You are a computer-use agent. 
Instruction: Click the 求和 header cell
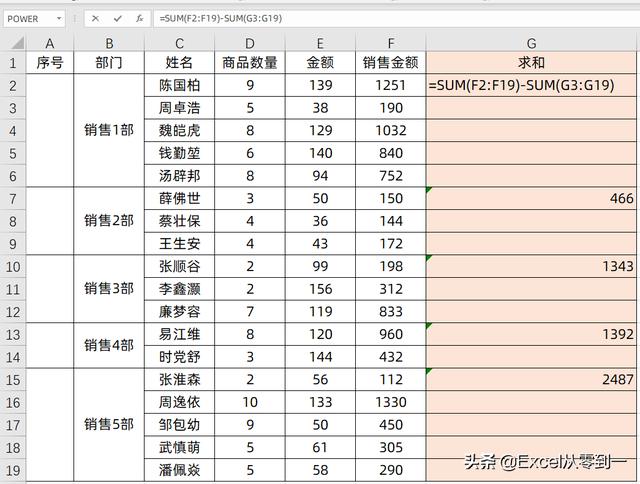pyautogui.click(x=532, y=63)
